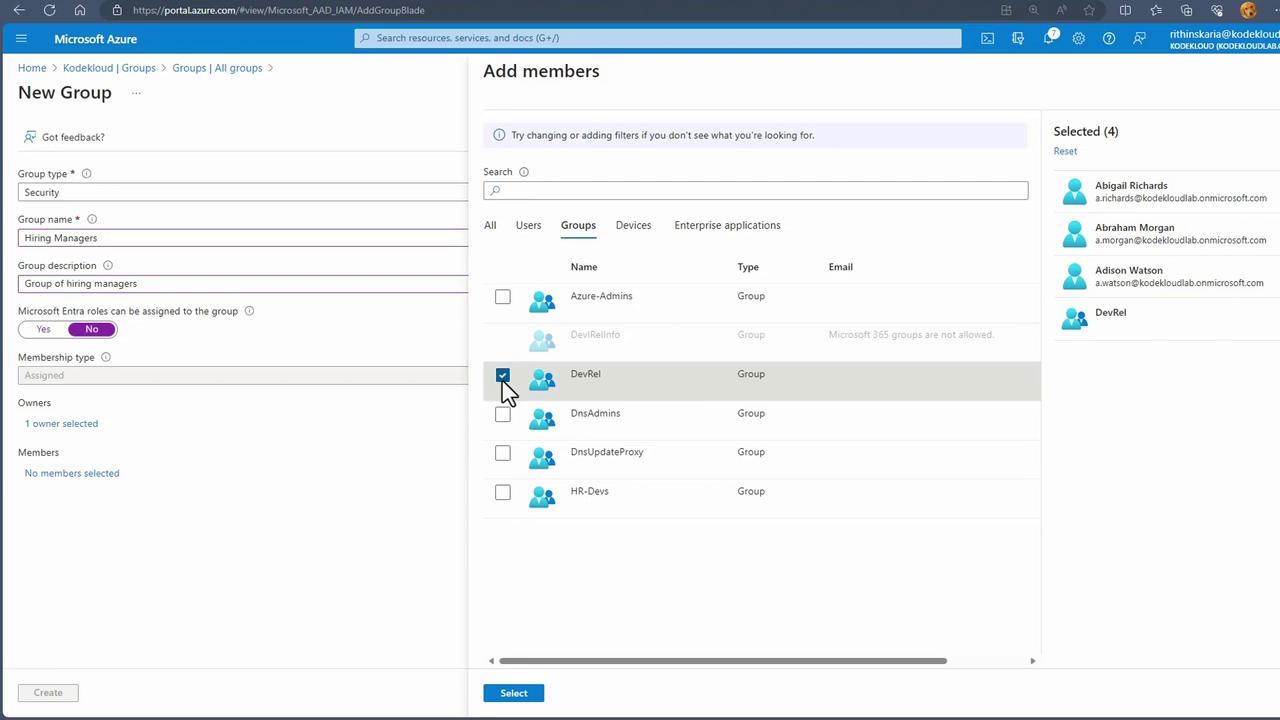Viewport: 1280px width, 720px height.
Task: Click the feedback icon in top bar
Action: pos(1139,39)
